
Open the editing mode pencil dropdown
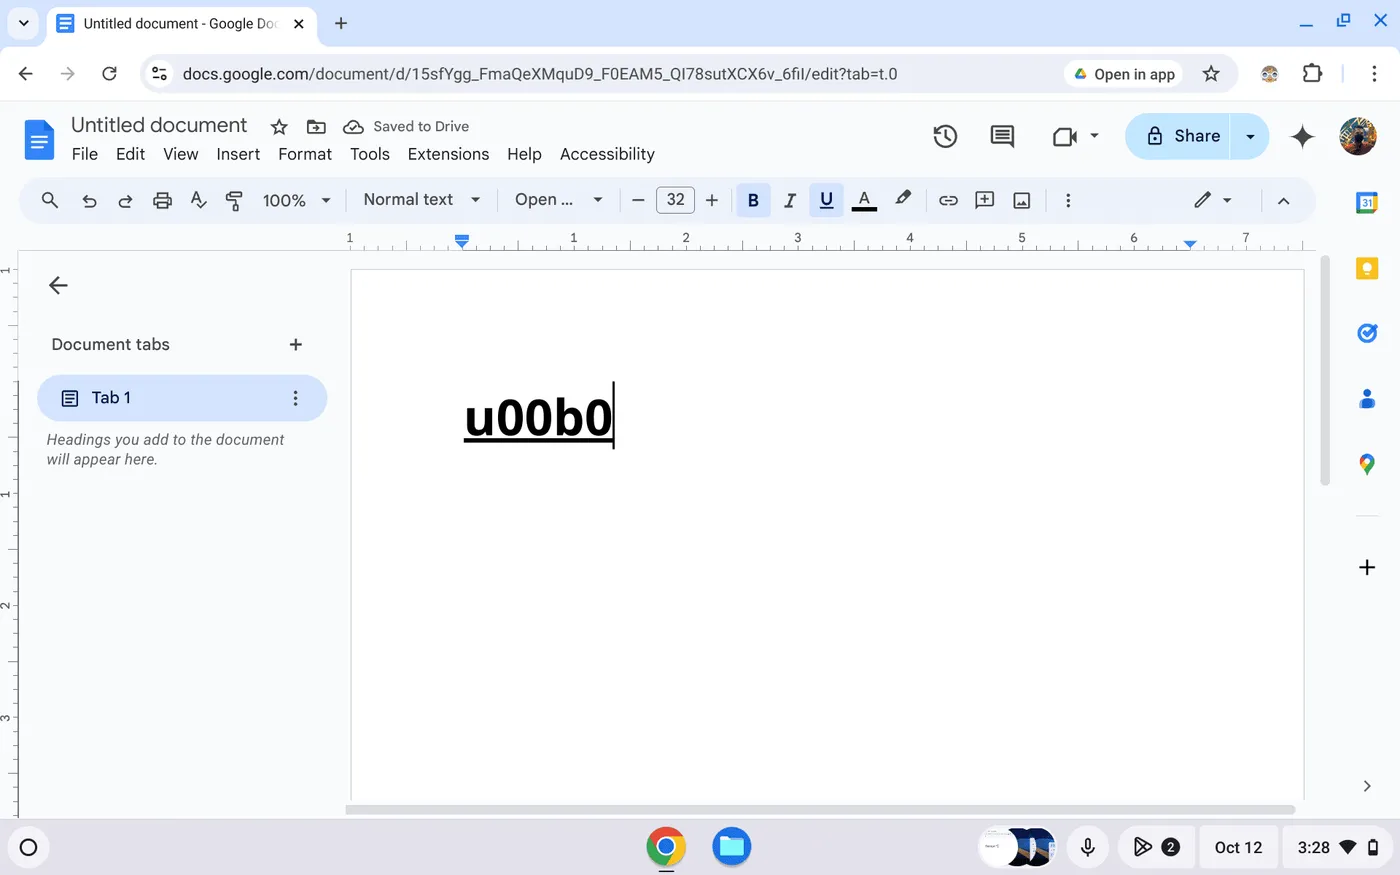(x=1212, y=200)
